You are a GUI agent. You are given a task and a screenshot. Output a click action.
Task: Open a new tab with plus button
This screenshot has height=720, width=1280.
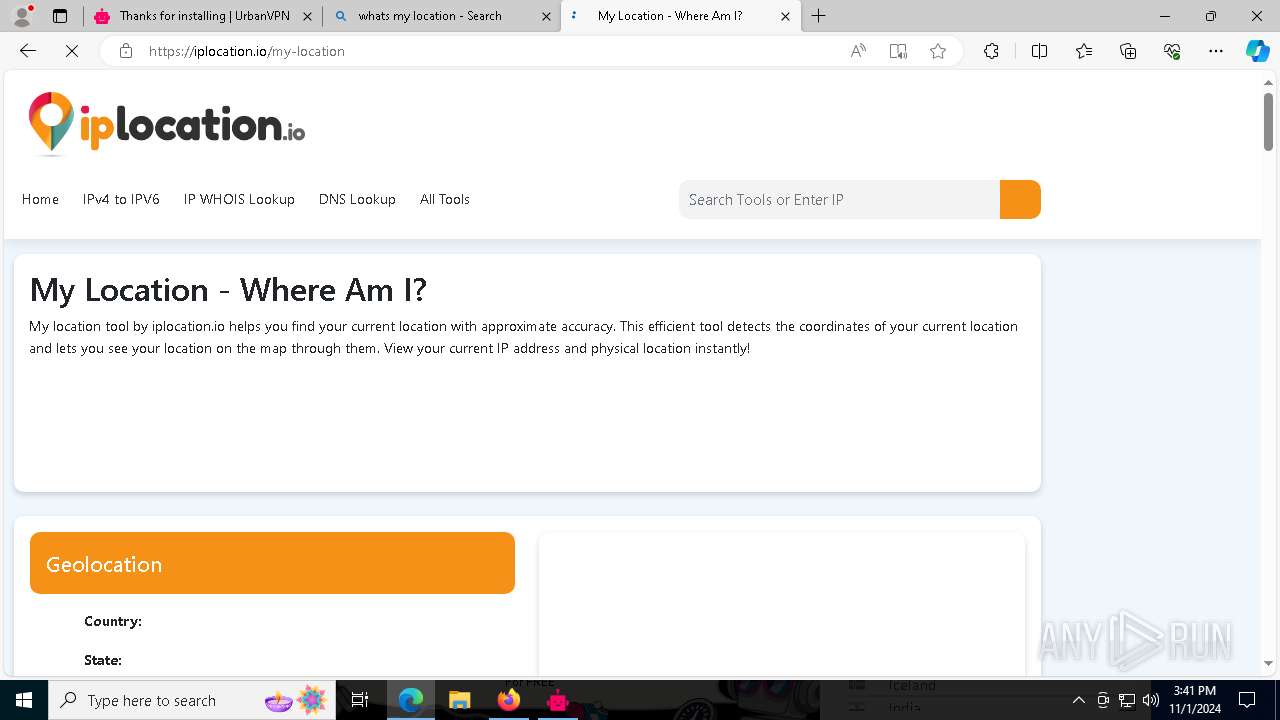point(819,16)
